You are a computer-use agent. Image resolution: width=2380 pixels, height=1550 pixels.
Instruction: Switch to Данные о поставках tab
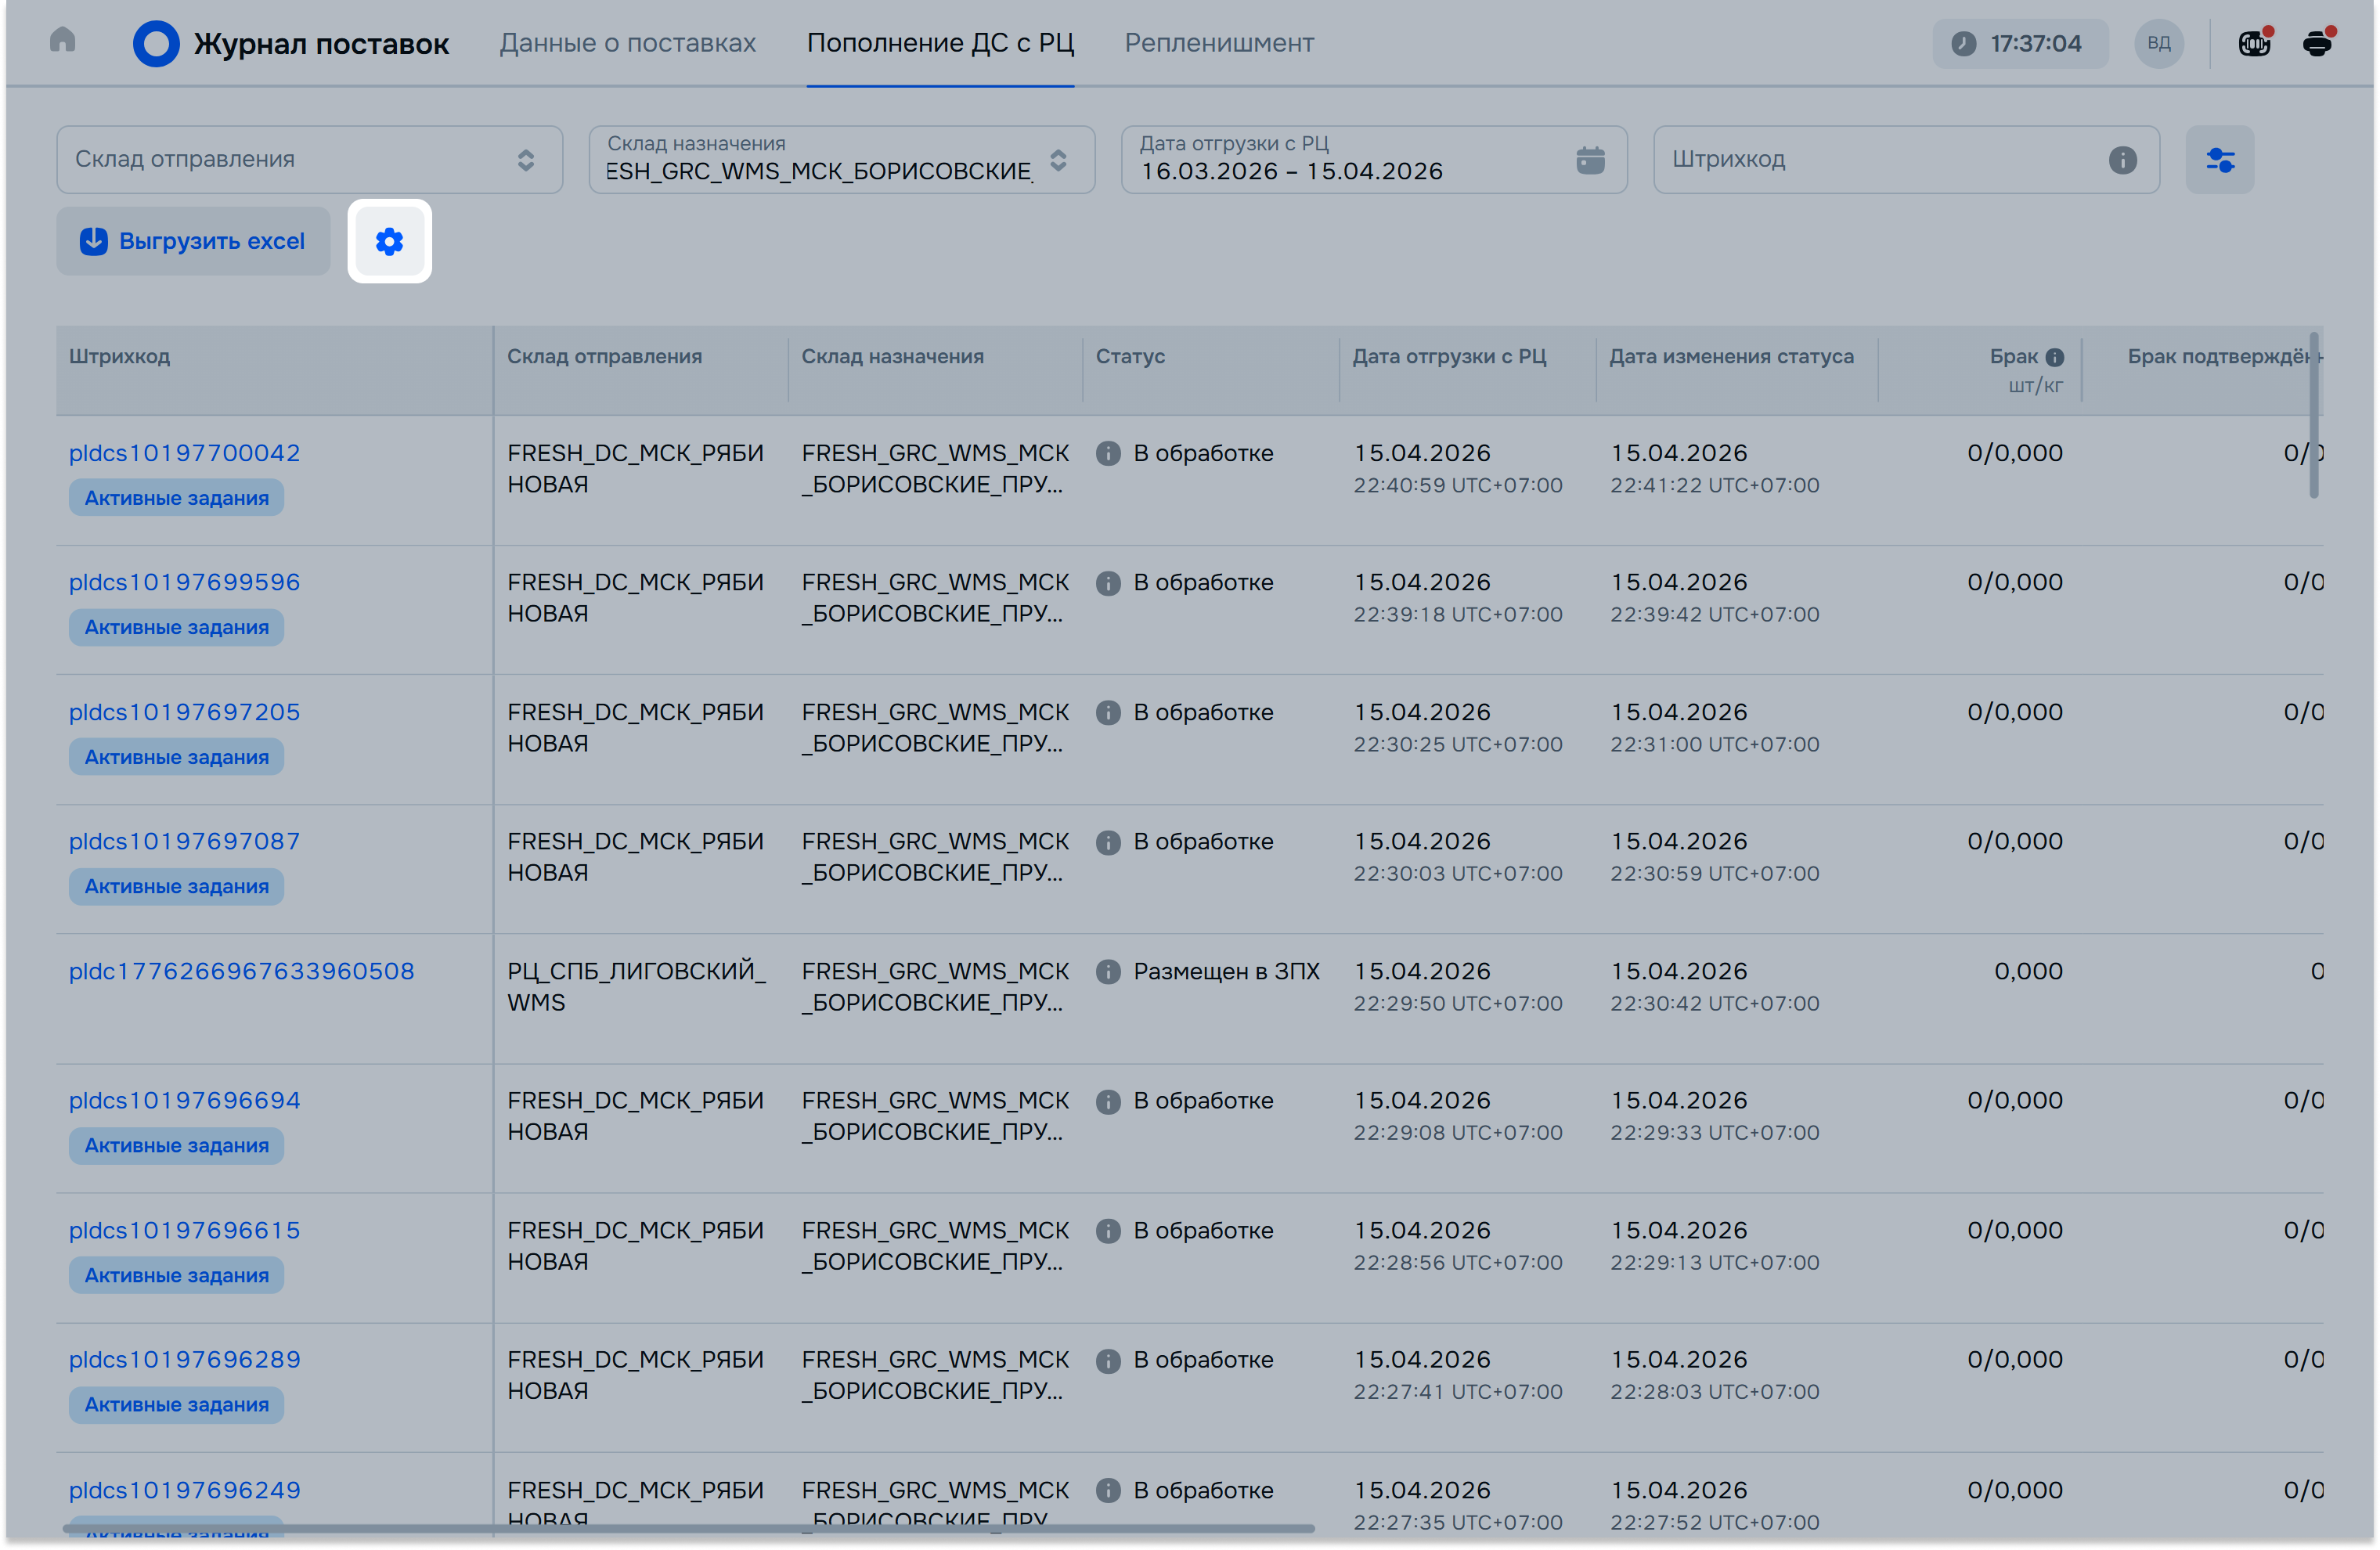point(628,44)
